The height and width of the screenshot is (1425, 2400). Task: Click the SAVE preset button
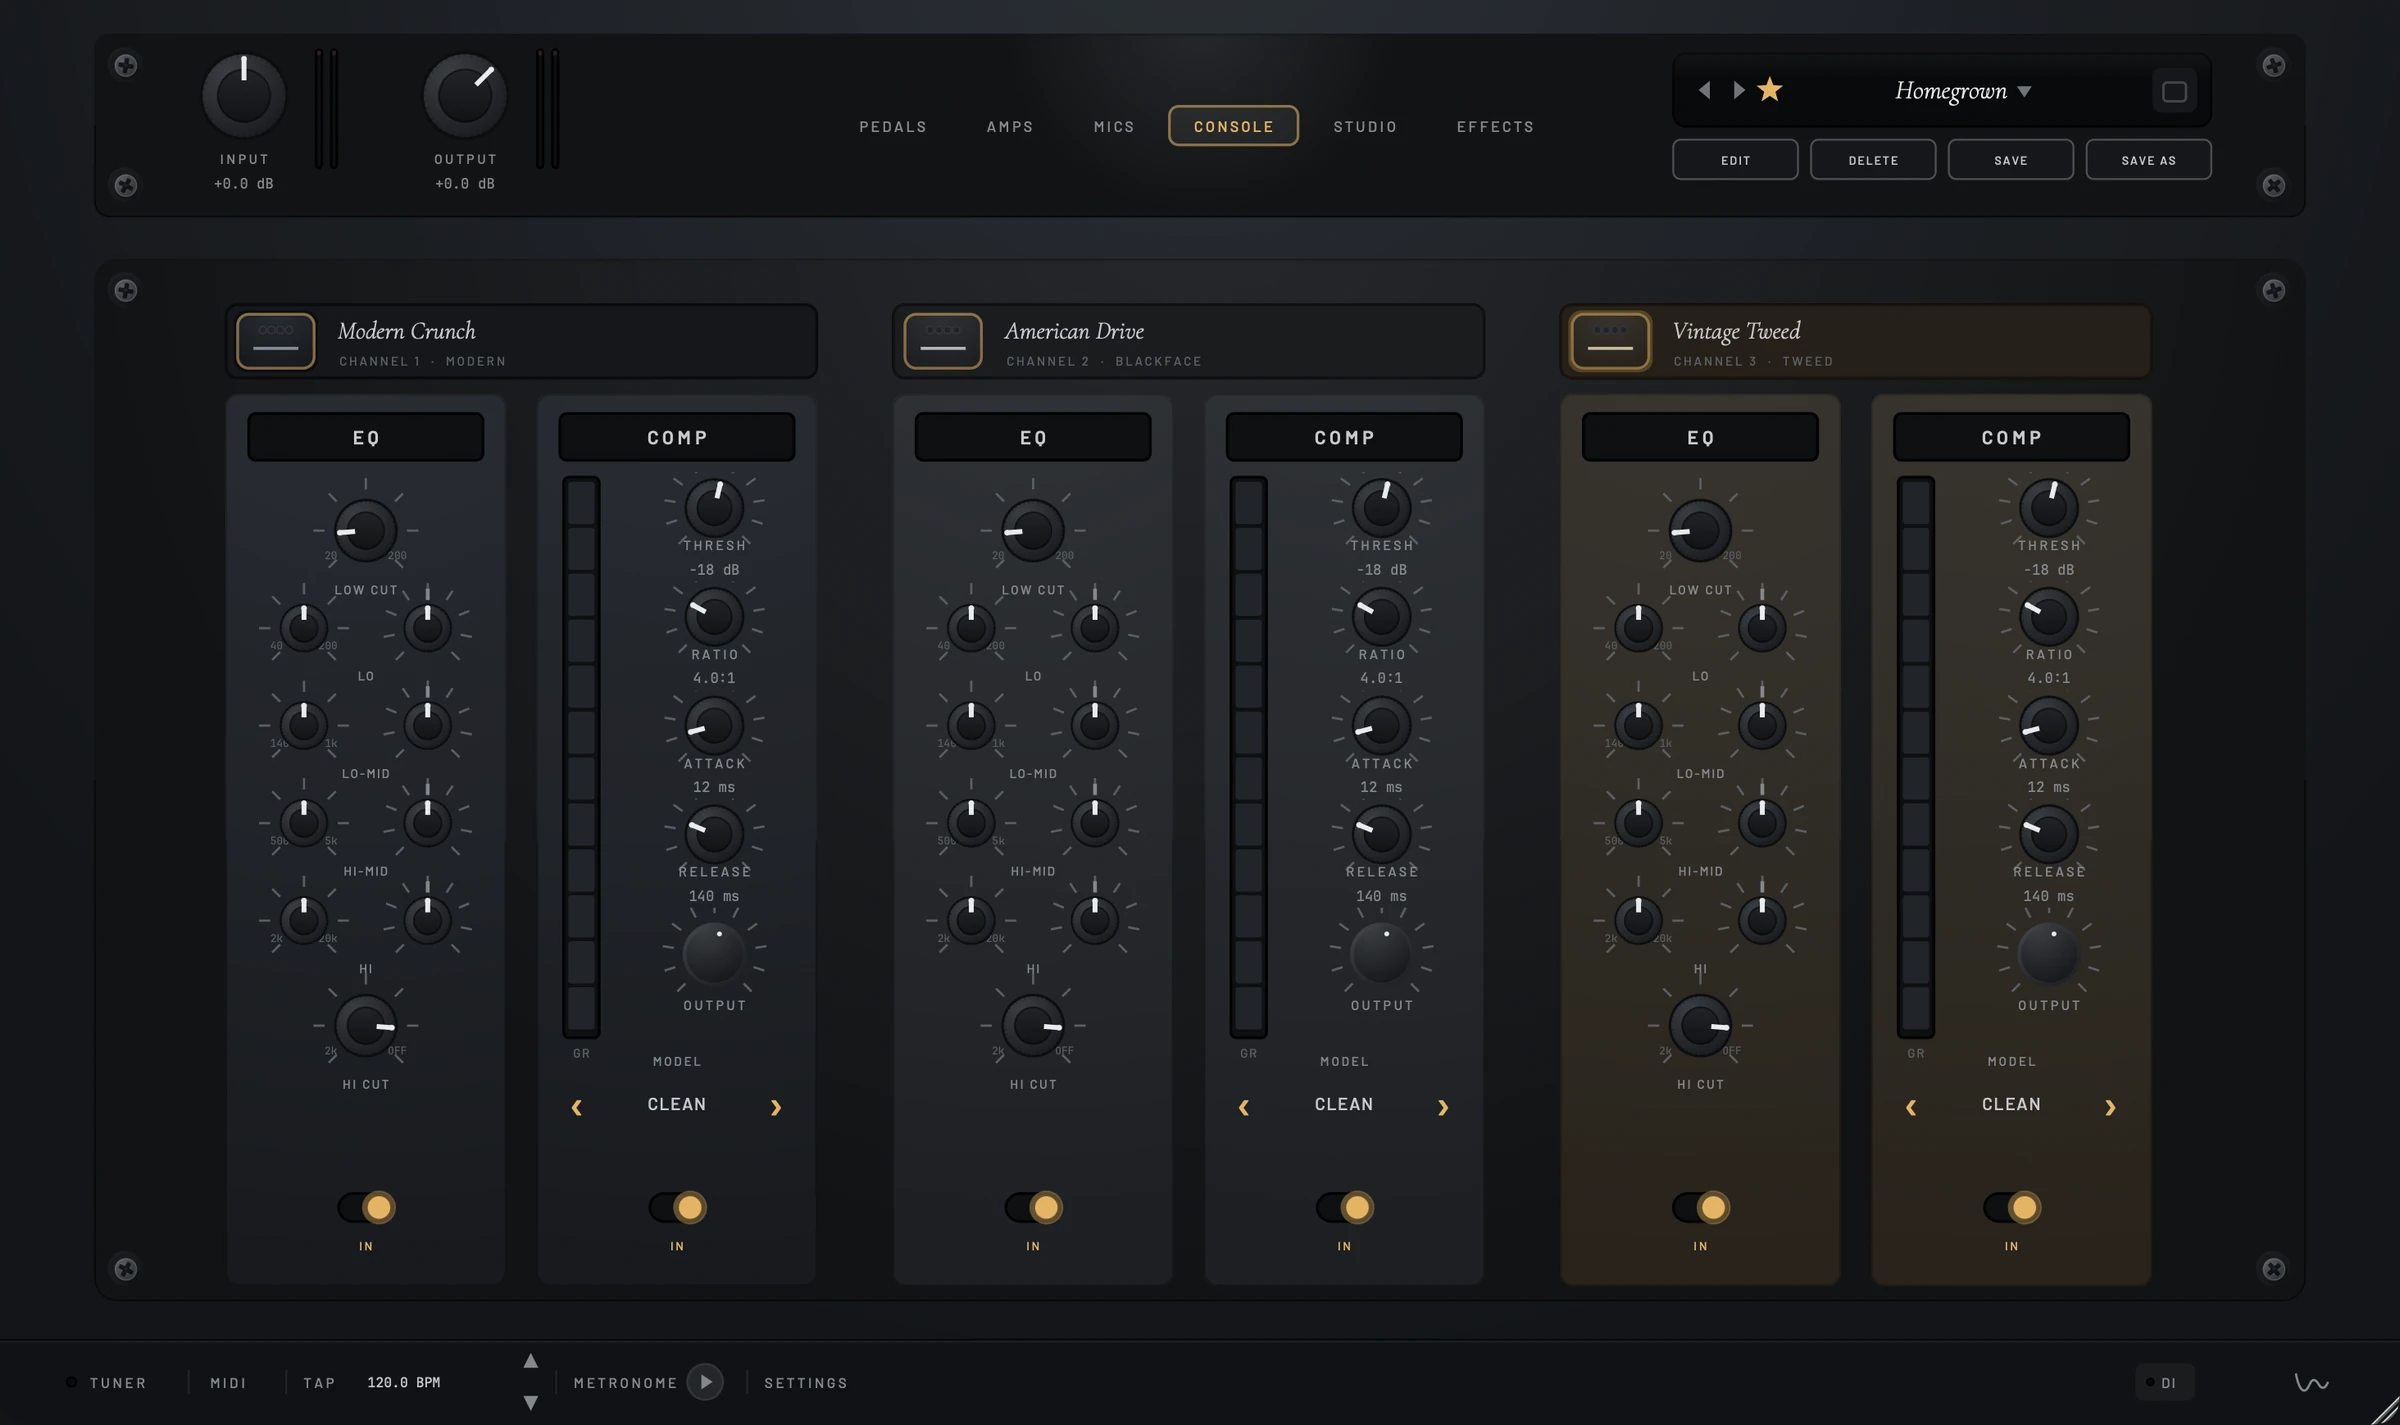click(x=2010, y=160)
